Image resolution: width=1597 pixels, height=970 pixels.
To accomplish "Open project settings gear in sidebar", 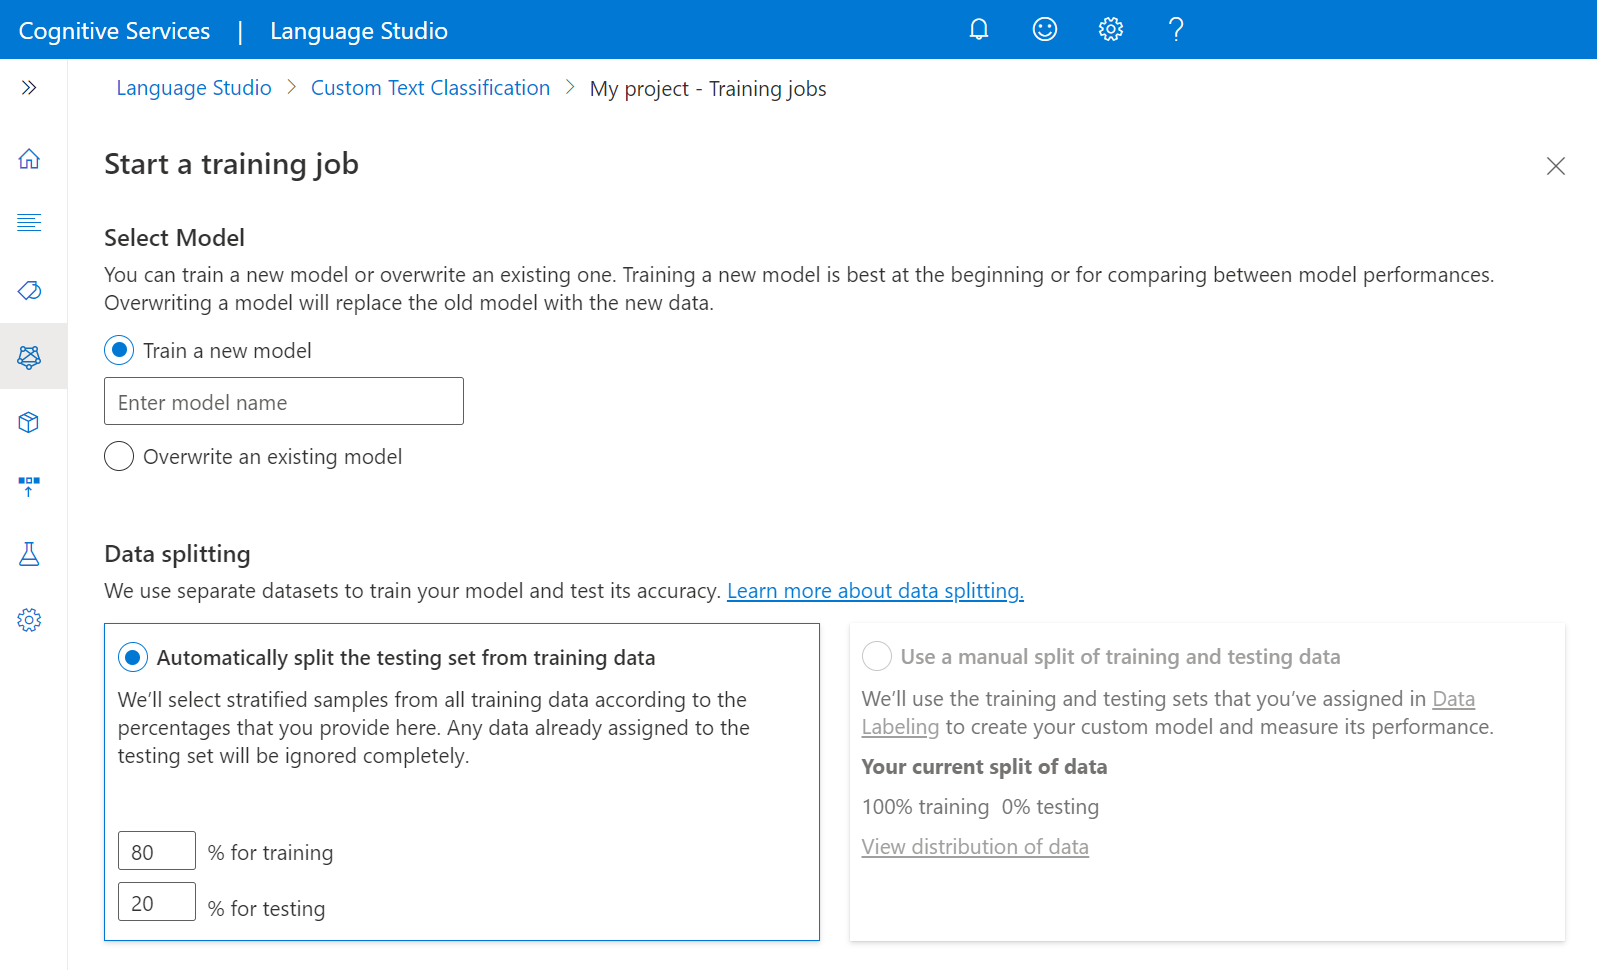I will (29, 620).
